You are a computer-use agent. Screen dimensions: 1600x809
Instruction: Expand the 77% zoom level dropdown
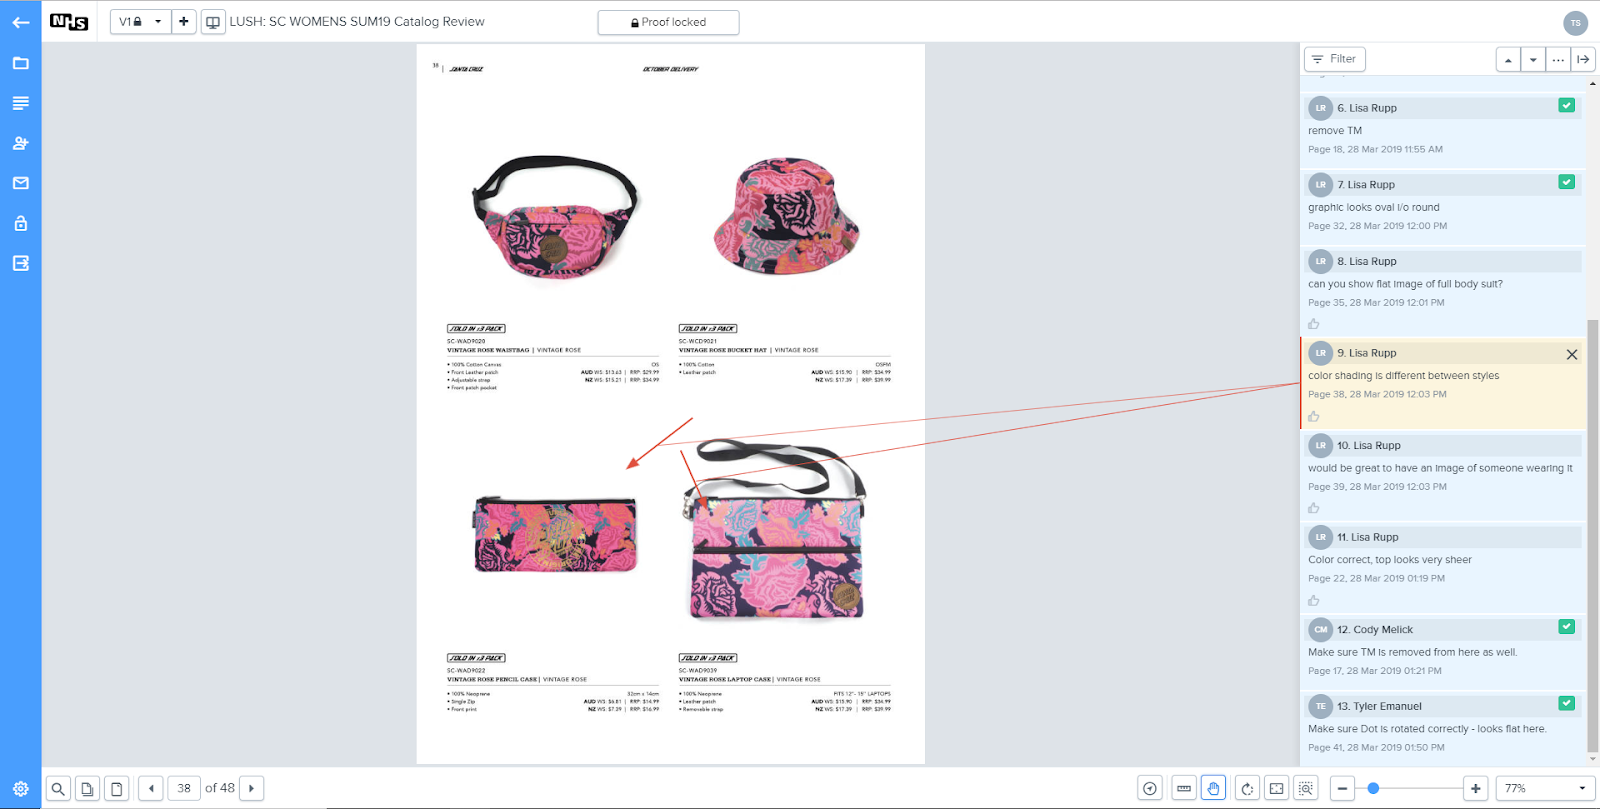tap(1545, 789)
